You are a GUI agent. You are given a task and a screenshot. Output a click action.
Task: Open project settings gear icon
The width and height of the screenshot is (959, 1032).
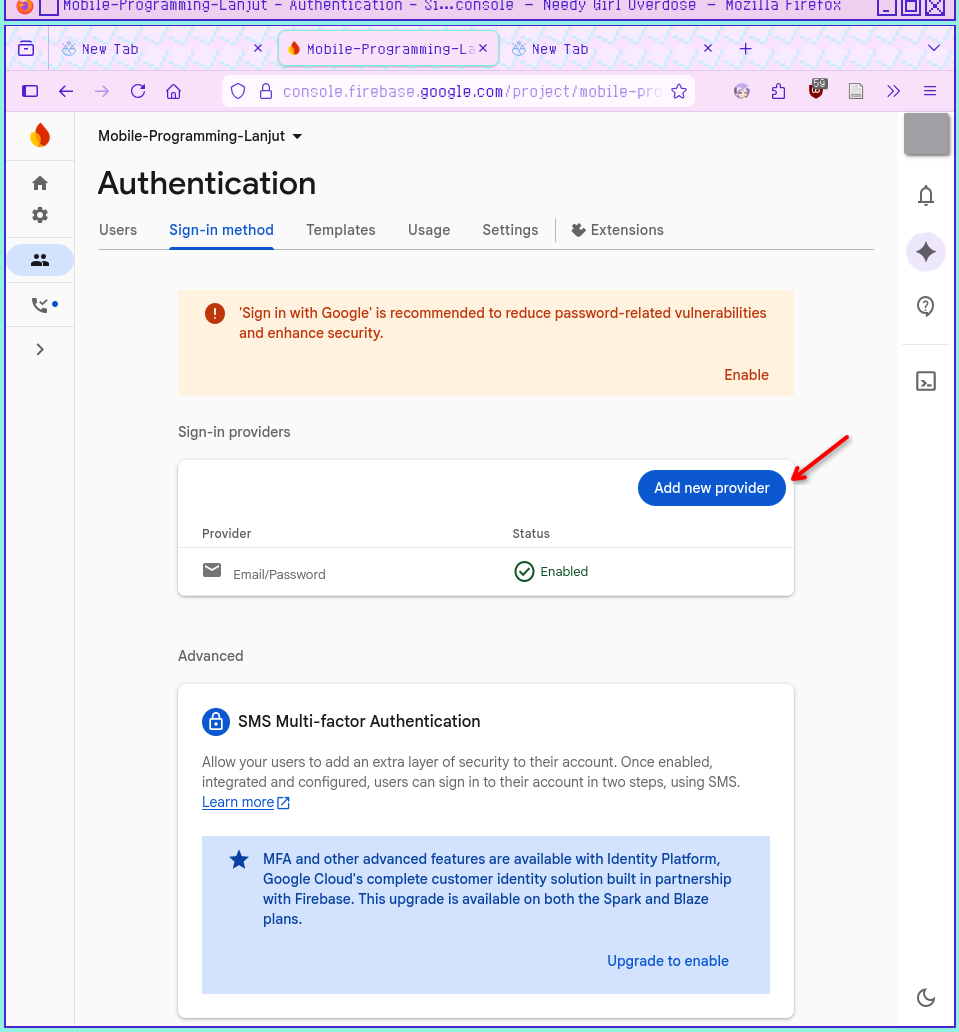[x=40, y=215]
